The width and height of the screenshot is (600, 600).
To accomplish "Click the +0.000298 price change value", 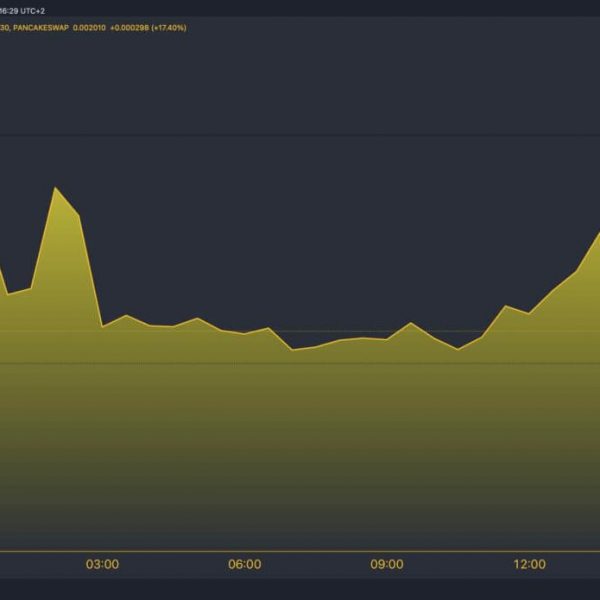I will [129, 28].
